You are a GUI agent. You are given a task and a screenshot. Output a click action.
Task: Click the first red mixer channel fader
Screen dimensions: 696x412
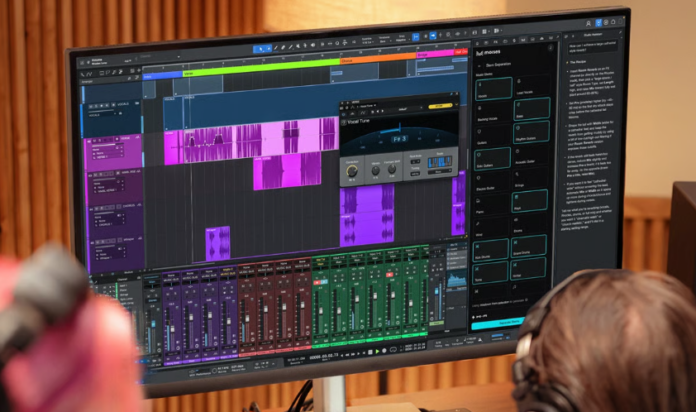247,318
